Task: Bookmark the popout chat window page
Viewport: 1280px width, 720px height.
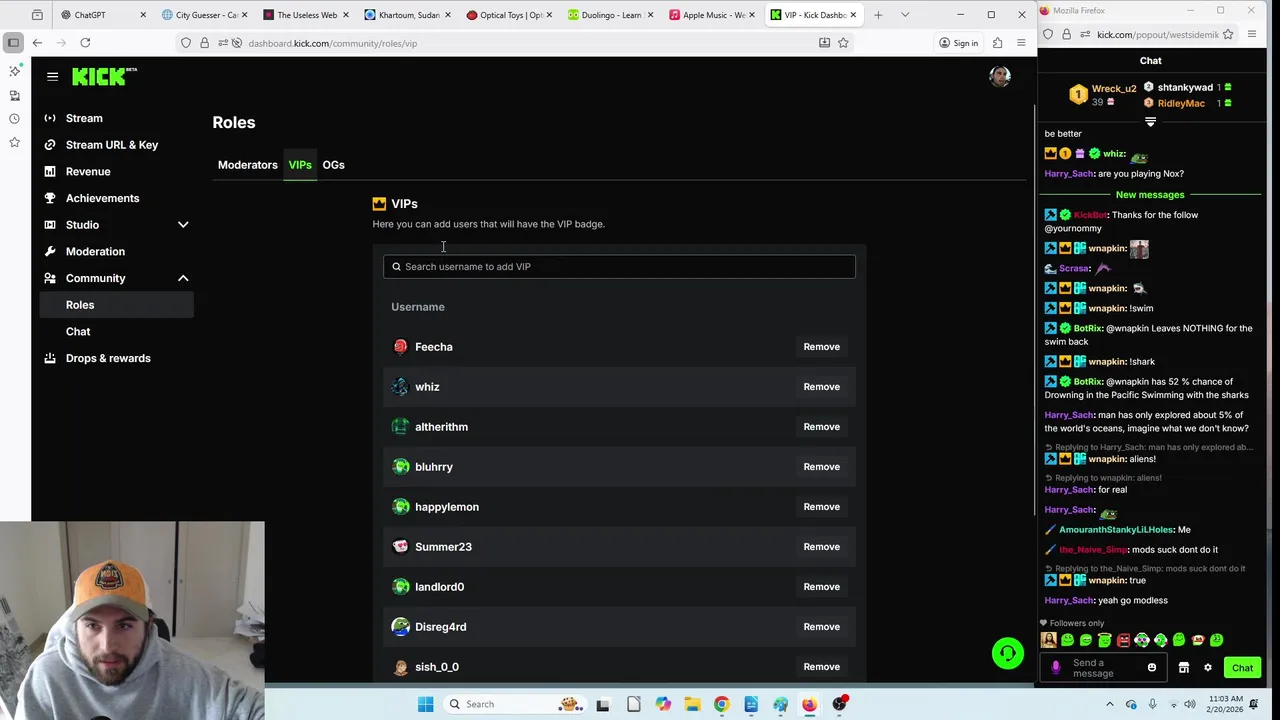Action: tap(1228, 34)
